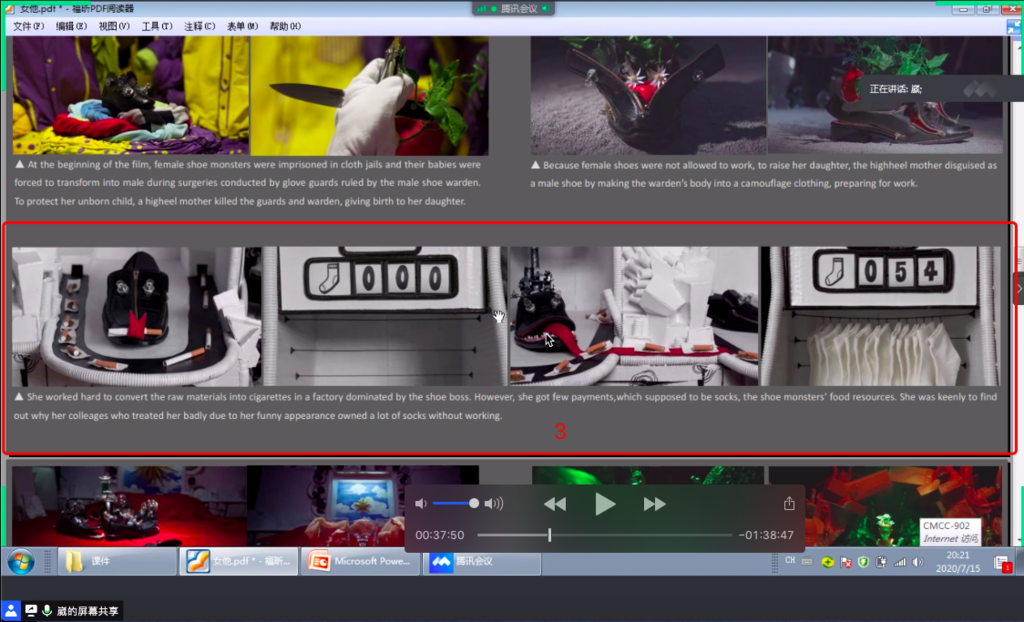Click the CH input language indicator
Viewport: 1024px width, 622px height.
[790, 561]
